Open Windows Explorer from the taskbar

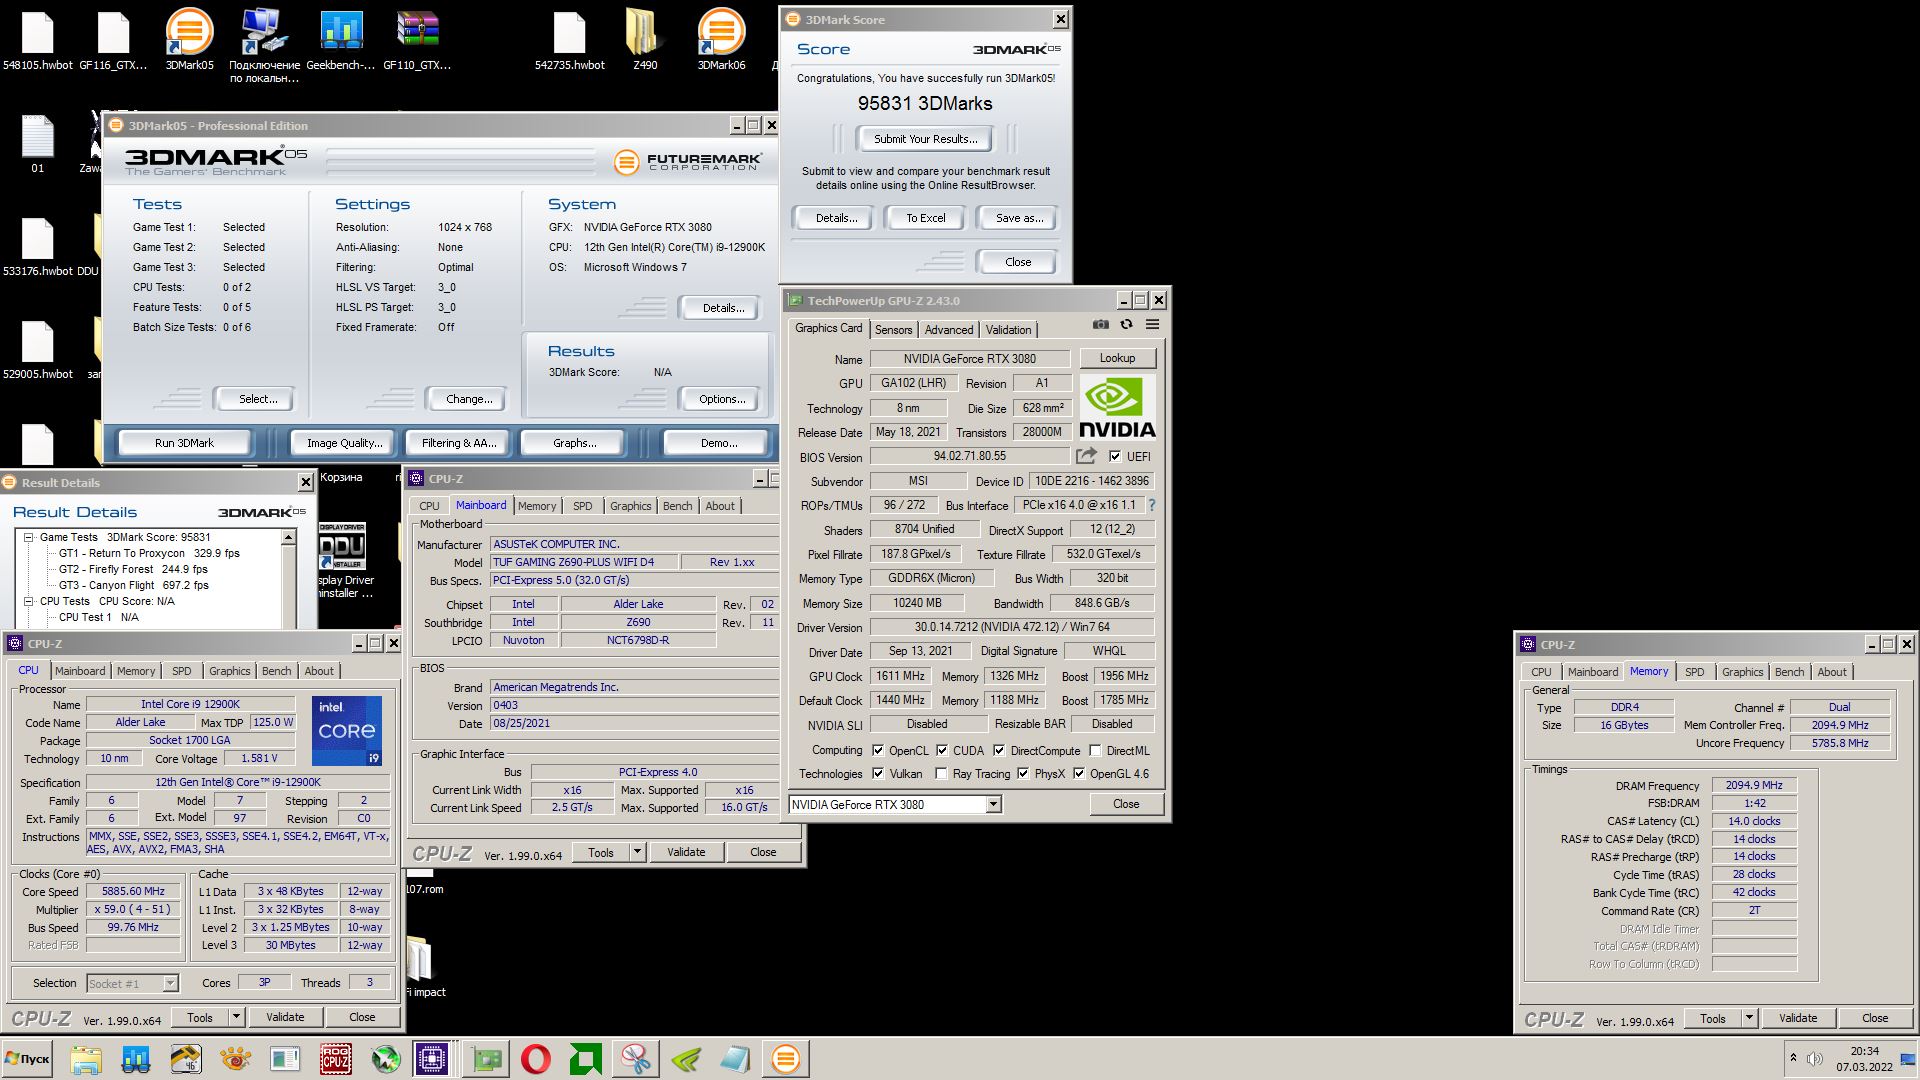click(86, 1059)
